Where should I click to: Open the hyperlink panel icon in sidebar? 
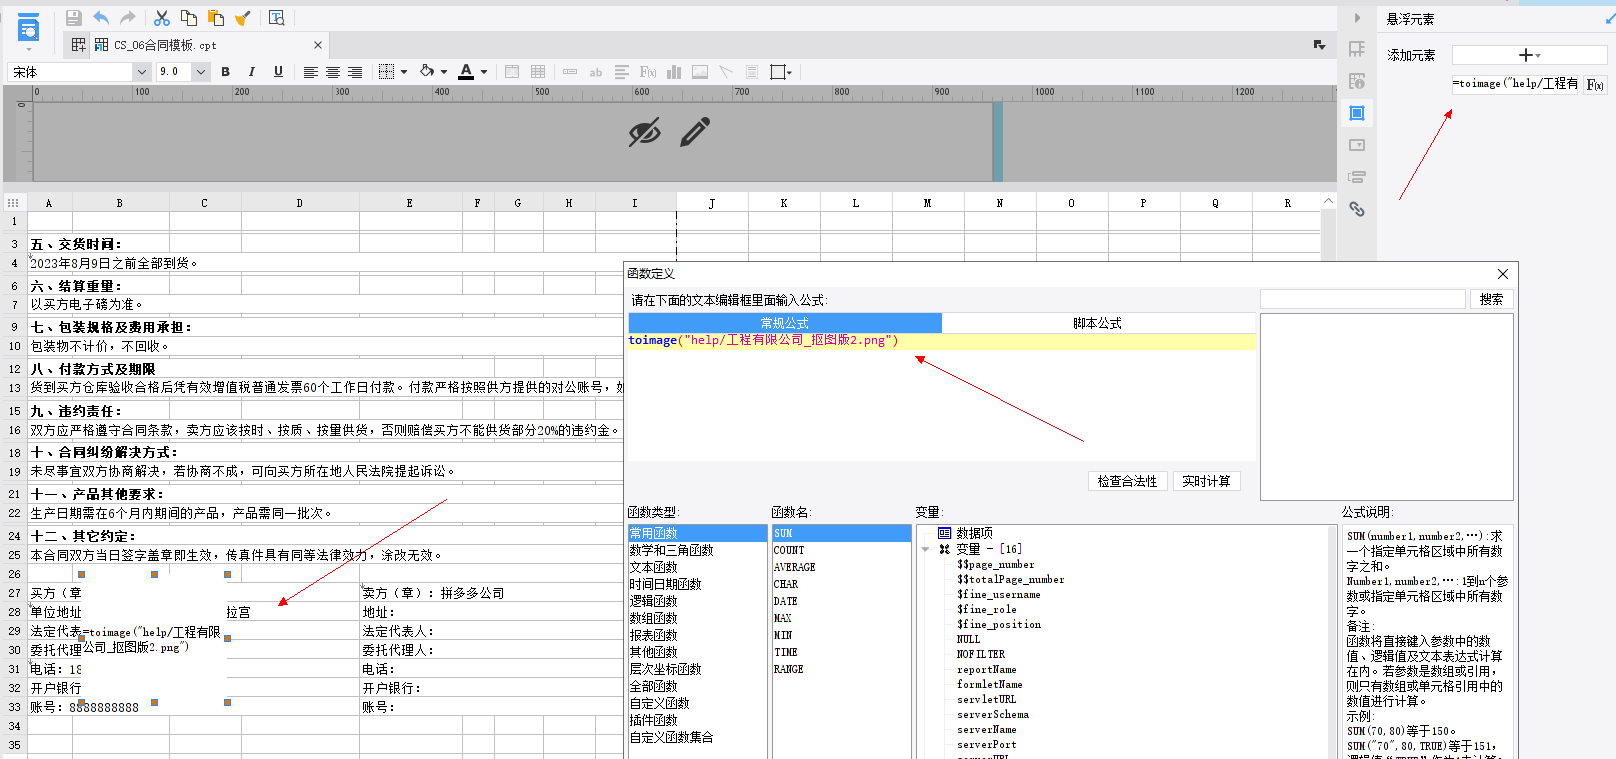click(x=1357, y=209)
